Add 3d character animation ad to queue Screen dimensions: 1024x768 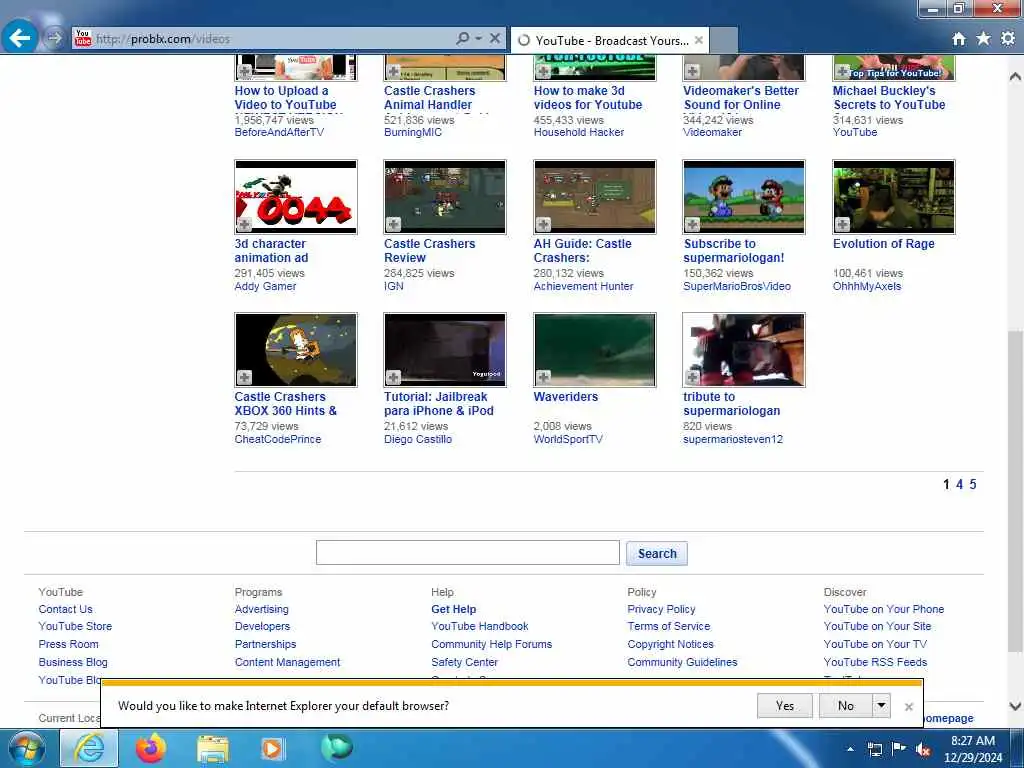[244, 224]
